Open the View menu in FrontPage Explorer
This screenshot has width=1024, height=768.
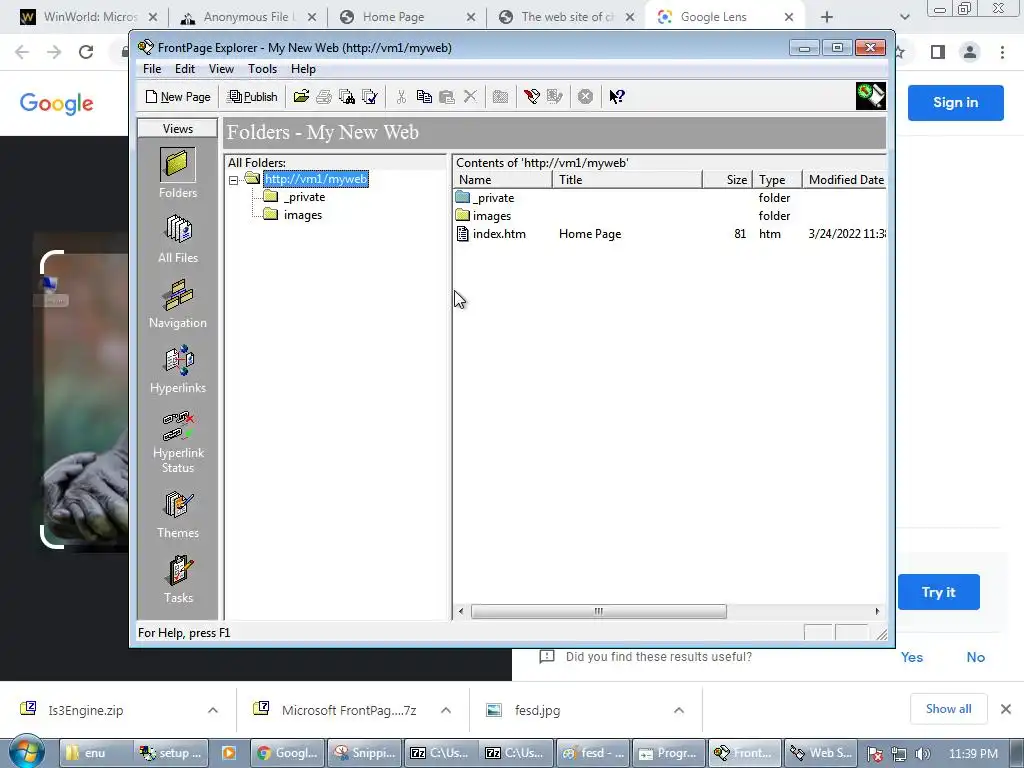point(221,69)
